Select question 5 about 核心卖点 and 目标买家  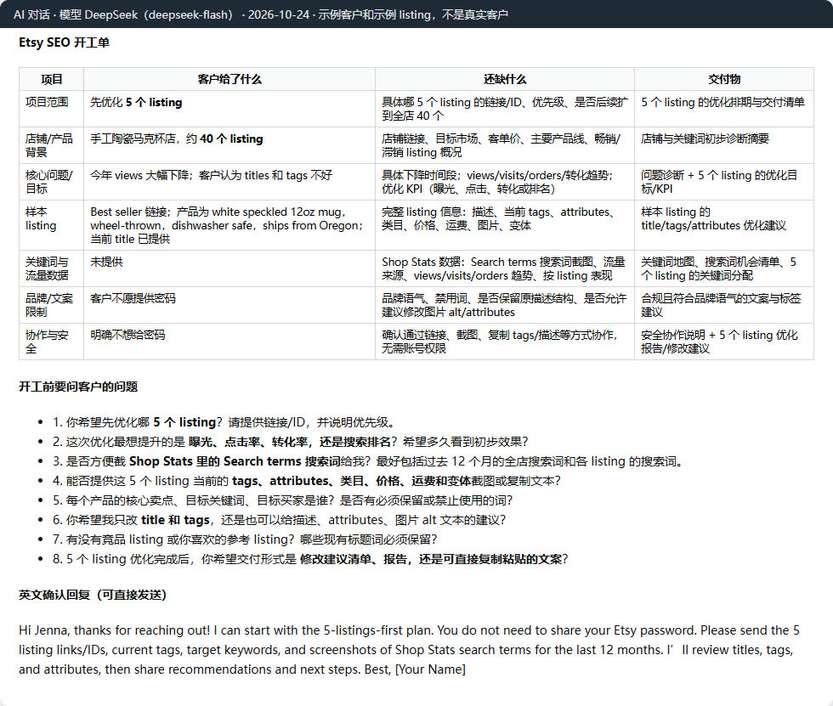pos(283,500)
